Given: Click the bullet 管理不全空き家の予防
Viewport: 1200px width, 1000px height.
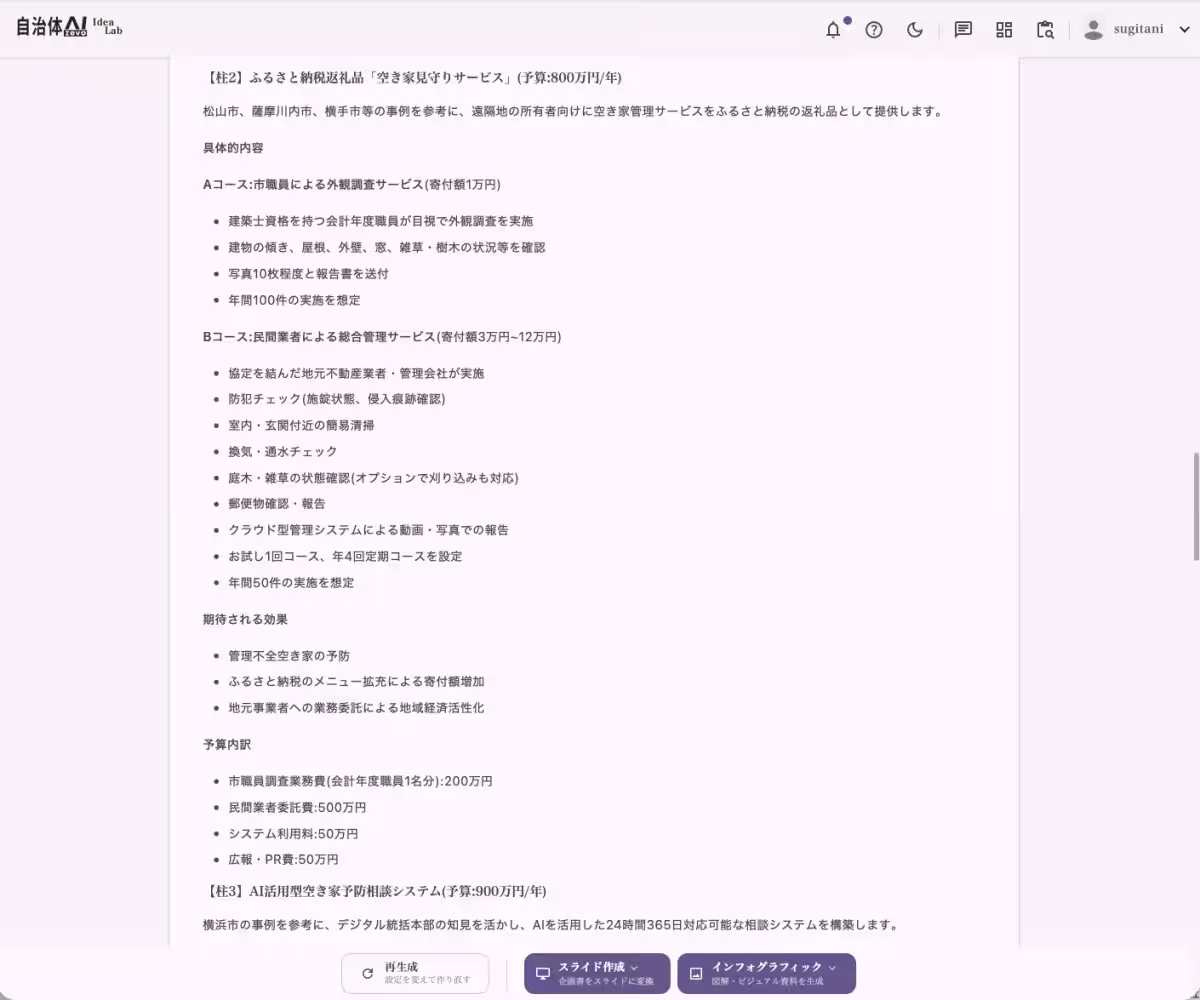Looking at the screenshot, I should (289, 656).
